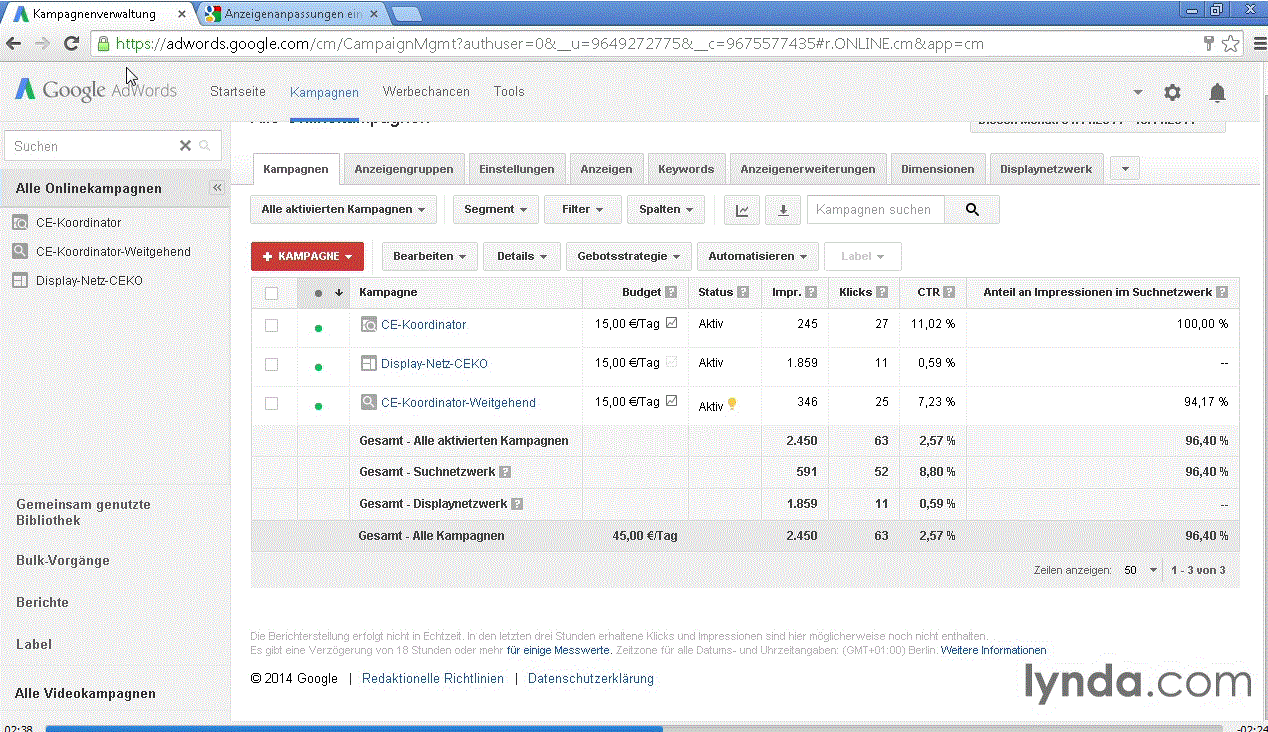The height and width of the screenshot is (732, 1268).
Task: Tick the checkbox for Display-Netz-CEKO
Action: pos(271,364)
